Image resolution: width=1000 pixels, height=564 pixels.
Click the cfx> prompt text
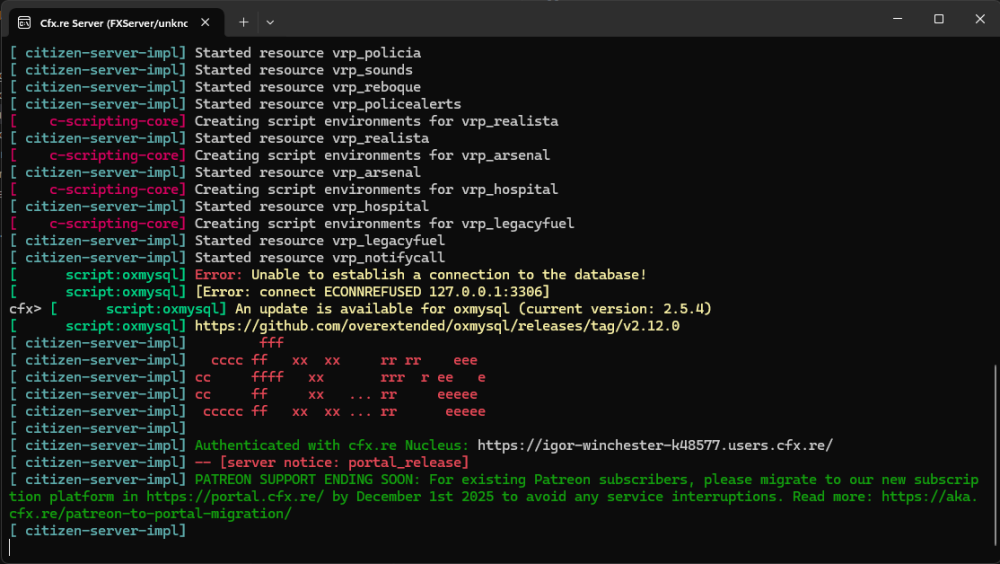click(x=25, y=309)
